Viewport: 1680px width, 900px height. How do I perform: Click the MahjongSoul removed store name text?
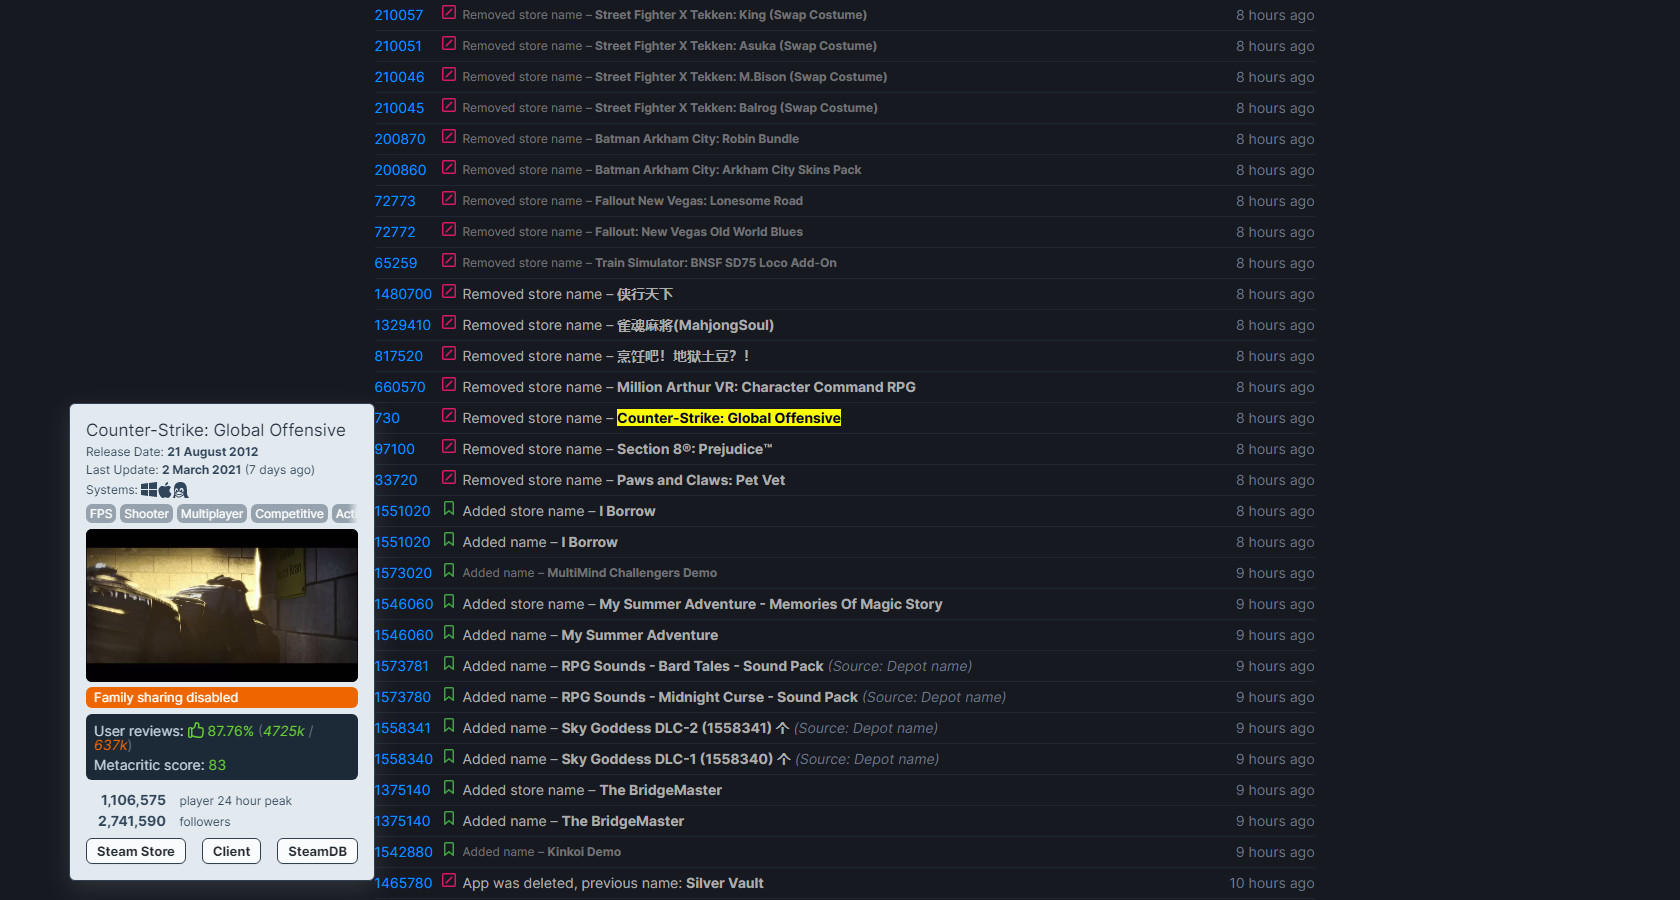click(x=695, y=325)
